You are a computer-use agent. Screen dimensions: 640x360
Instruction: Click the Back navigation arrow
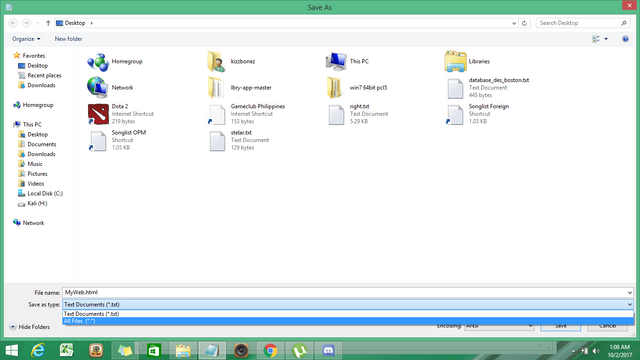pyautogui.click(x=13, y=23)
